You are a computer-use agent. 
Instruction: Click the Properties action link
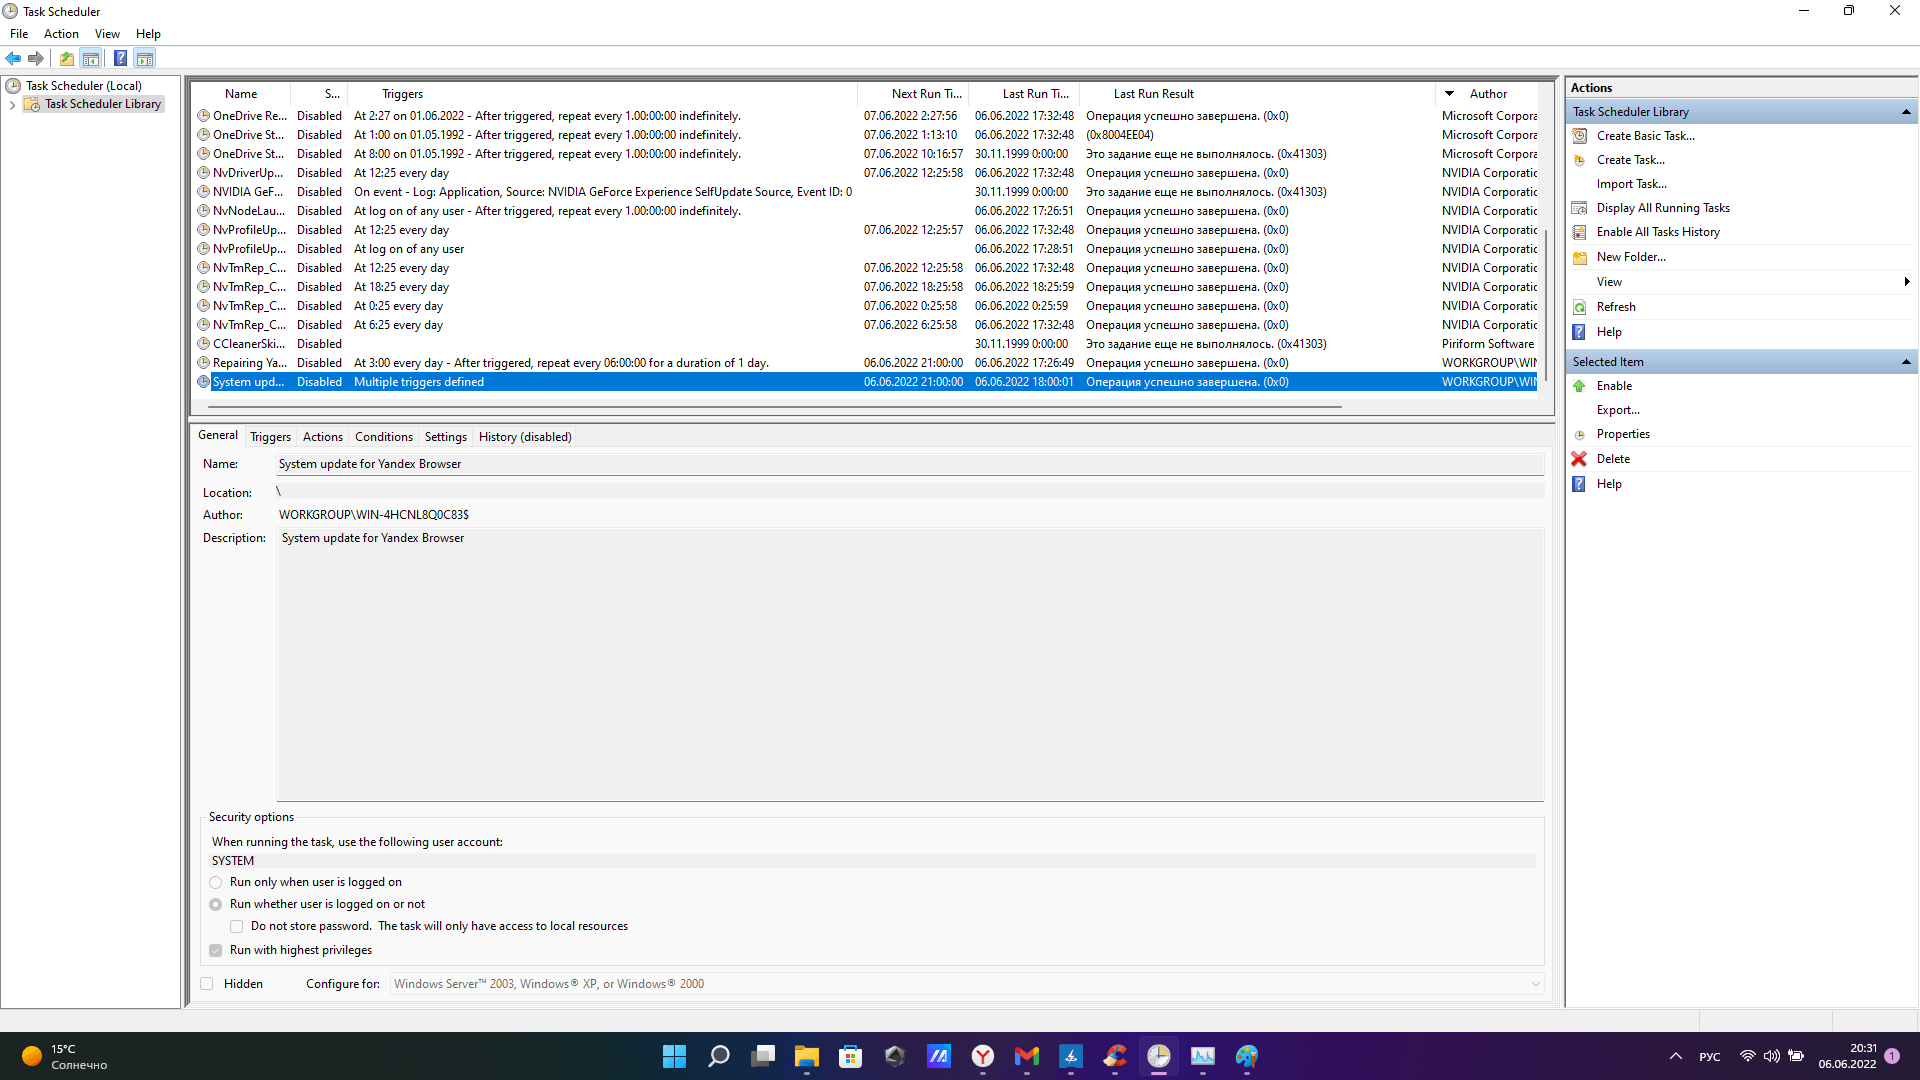(x=1623, y=434)
